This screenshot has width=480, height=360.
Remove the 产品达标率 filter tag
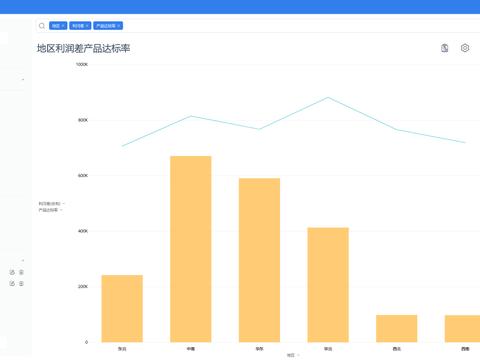pos(119,26)
